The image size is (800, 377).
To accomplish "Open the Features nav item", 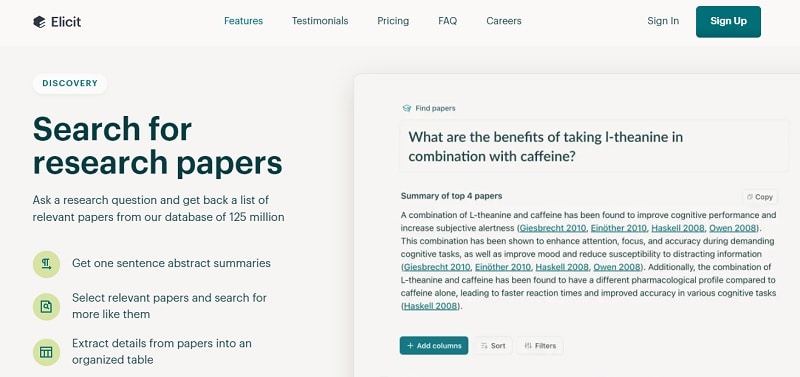I will (243, 21).
